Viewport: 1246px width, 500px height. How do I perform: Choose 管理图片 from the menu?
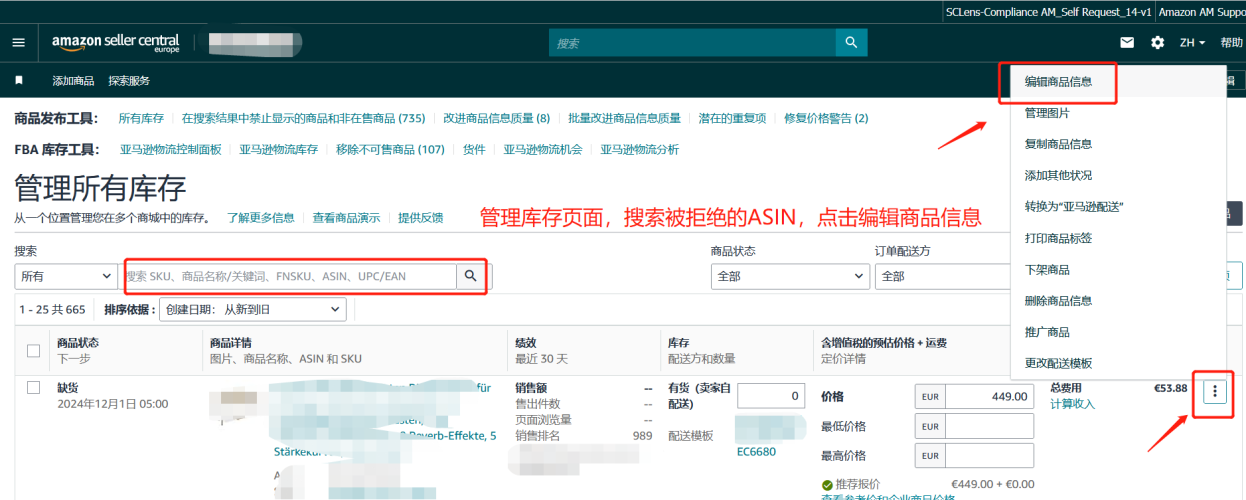point(1048,114)
